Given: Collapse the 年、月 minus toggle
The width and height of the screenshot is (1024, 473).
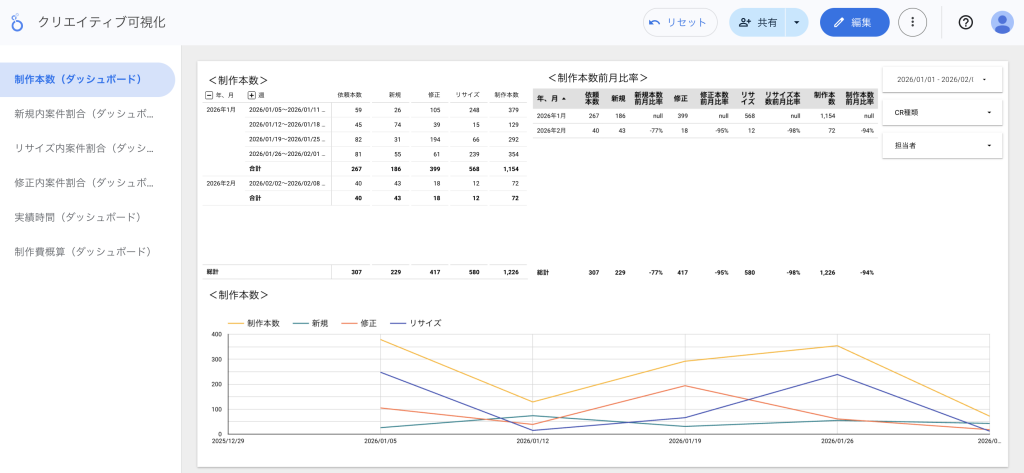Looking at the screenshot, I should point(208,95).
